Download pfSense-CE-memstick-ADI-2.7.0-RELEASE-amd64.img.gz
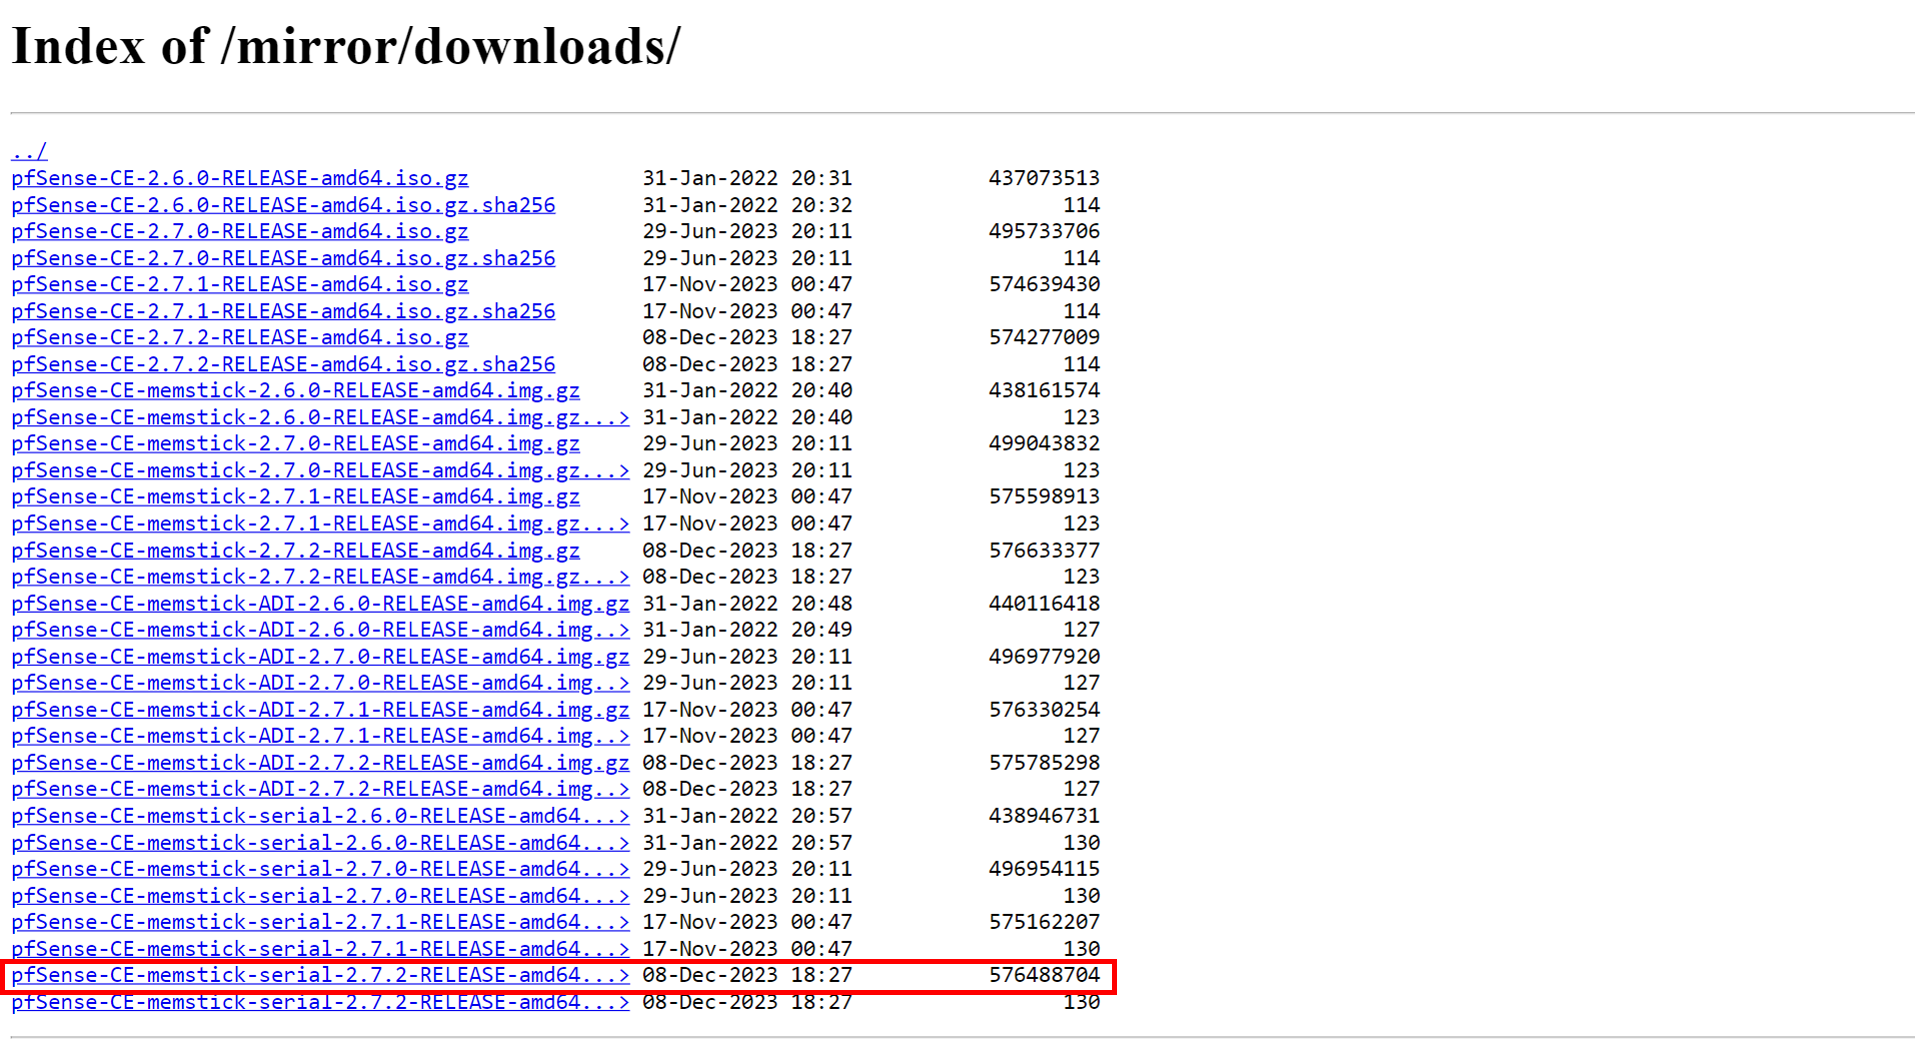Screen dimensions: 1915x1058 [321, 656]
